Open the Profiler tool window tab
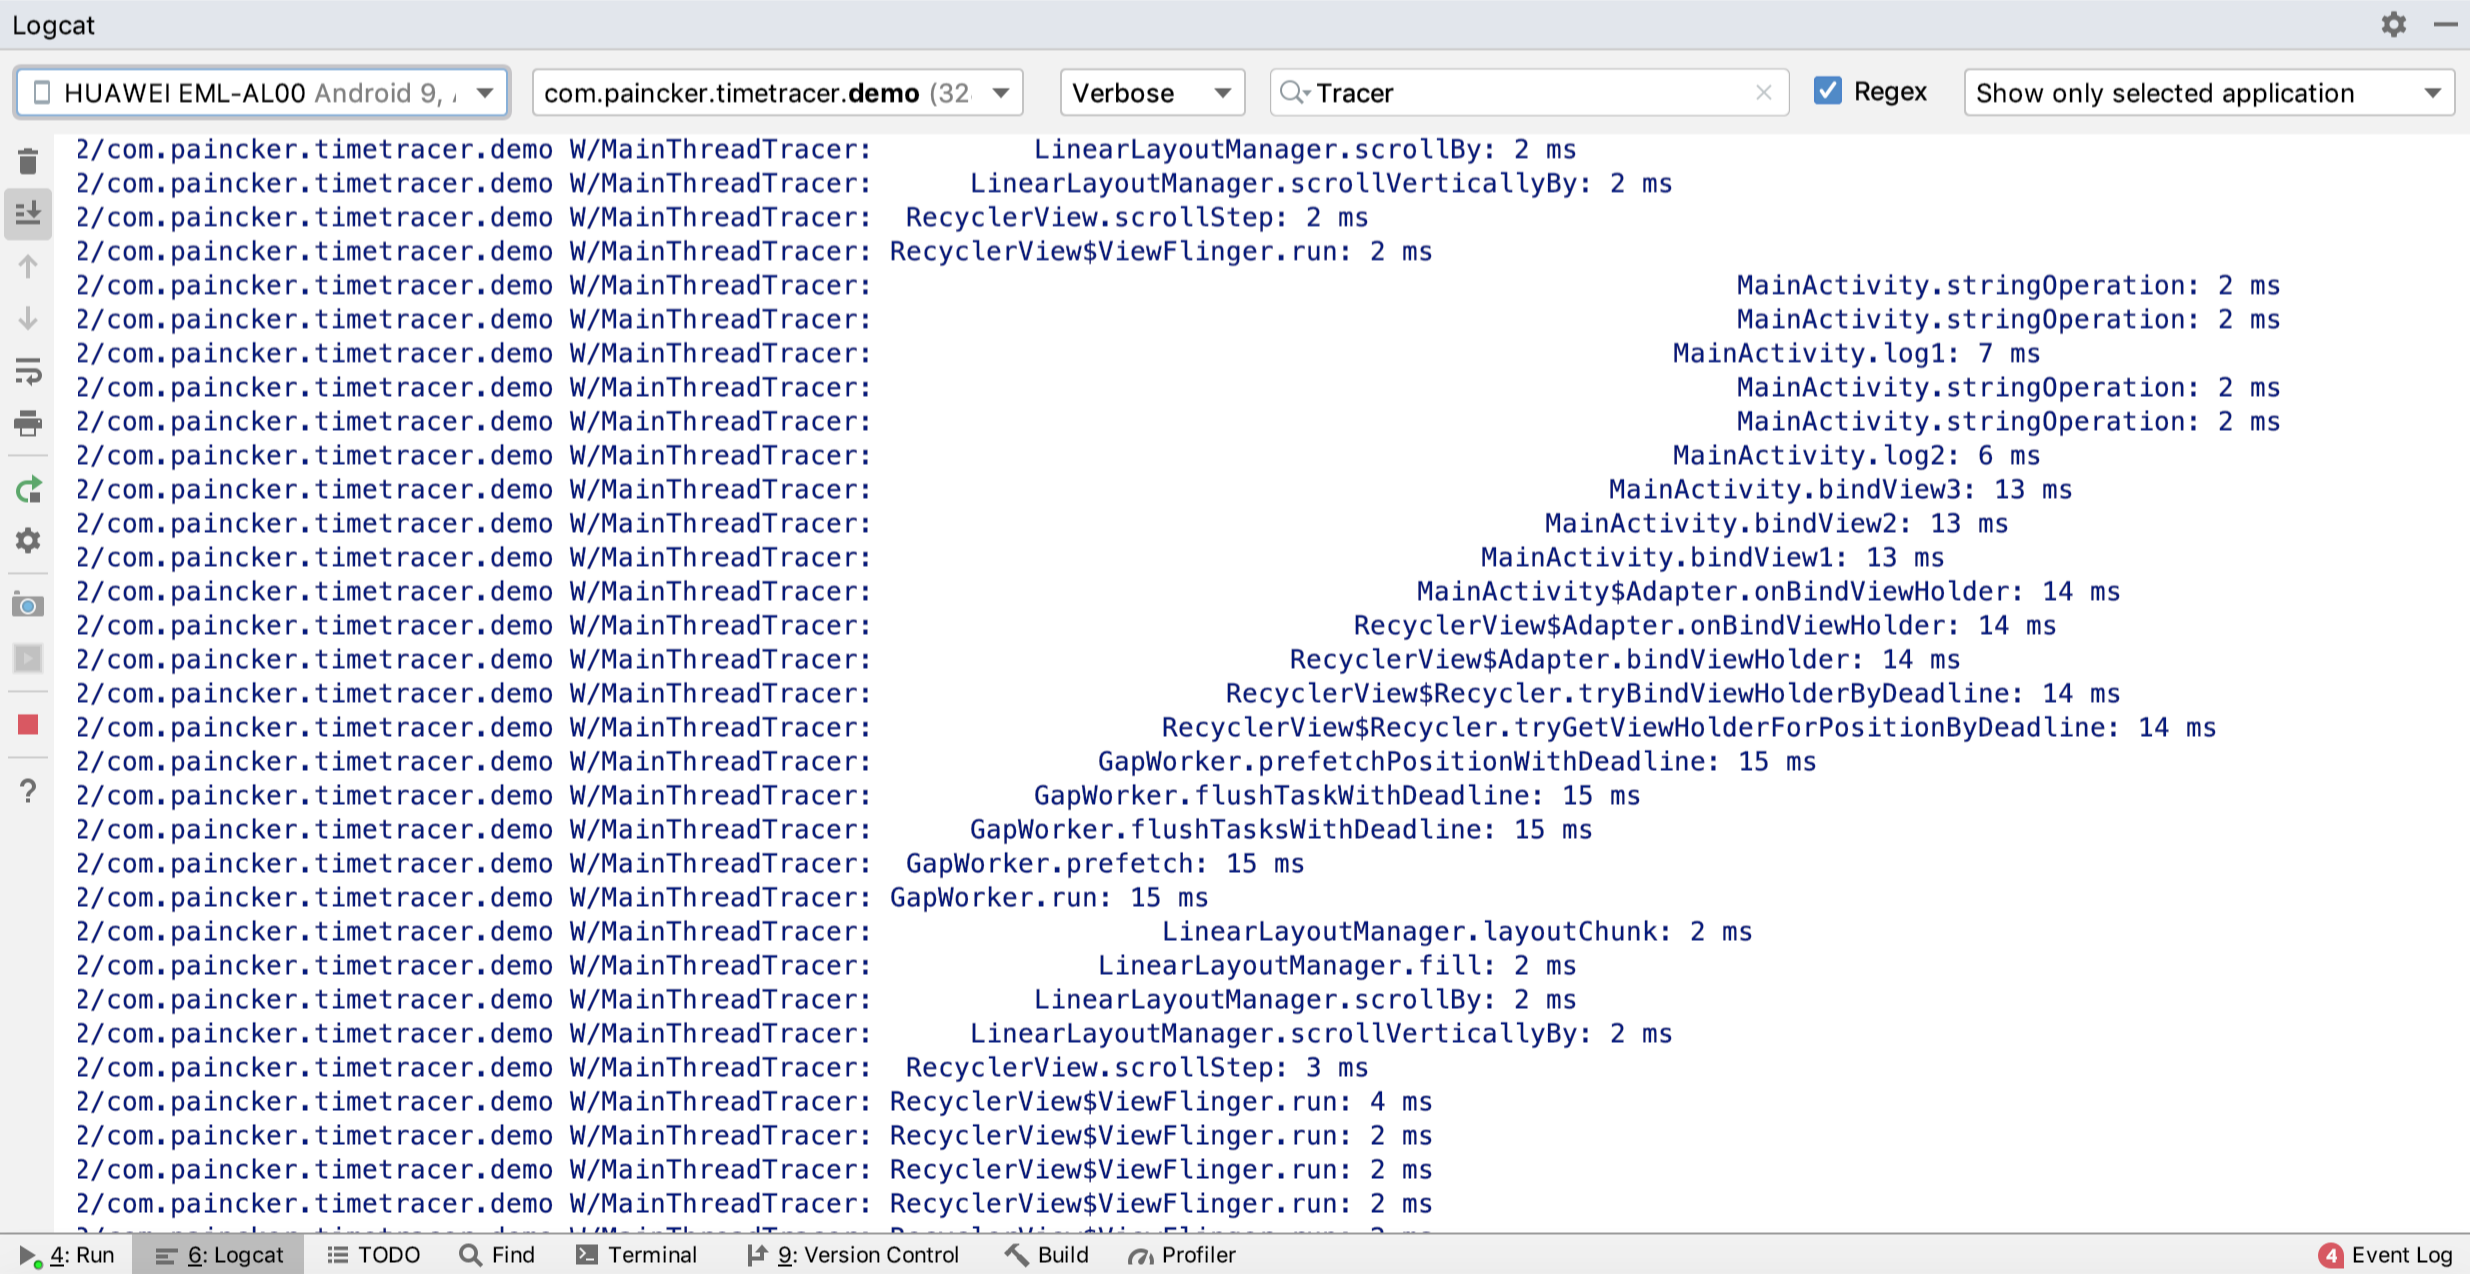This screenshot has height=1274, width=2470. [1182, 1255]
